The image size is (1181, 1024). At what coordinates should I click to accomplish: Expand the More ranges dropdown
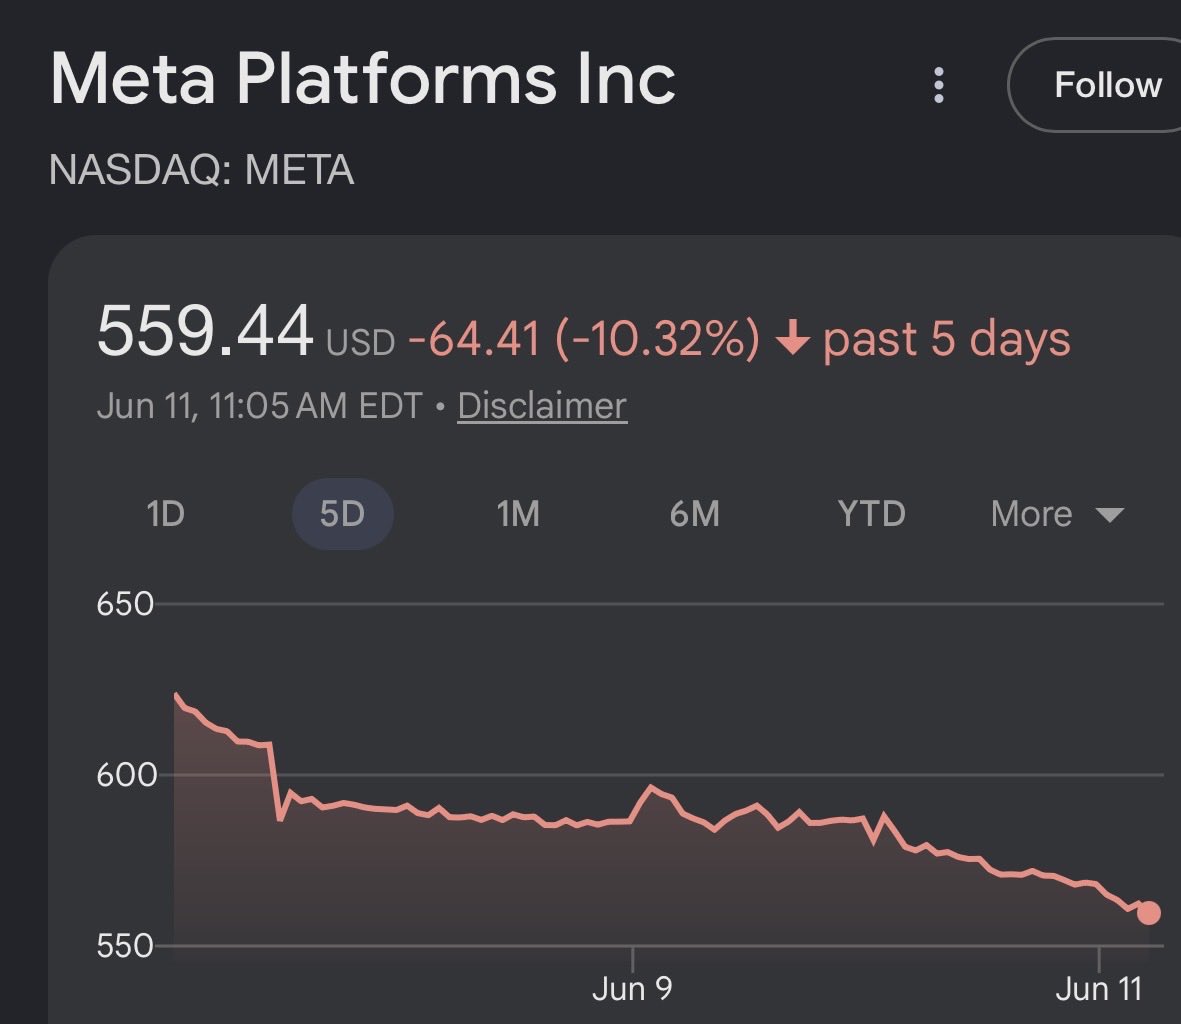(x=1057, y=514)
